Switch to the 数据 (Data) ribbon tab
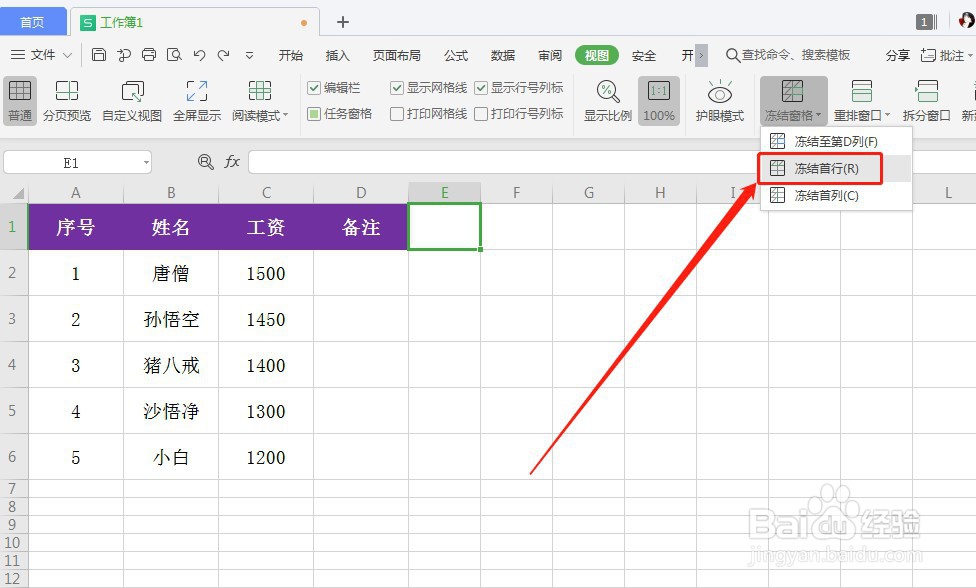 pos(502,55)
